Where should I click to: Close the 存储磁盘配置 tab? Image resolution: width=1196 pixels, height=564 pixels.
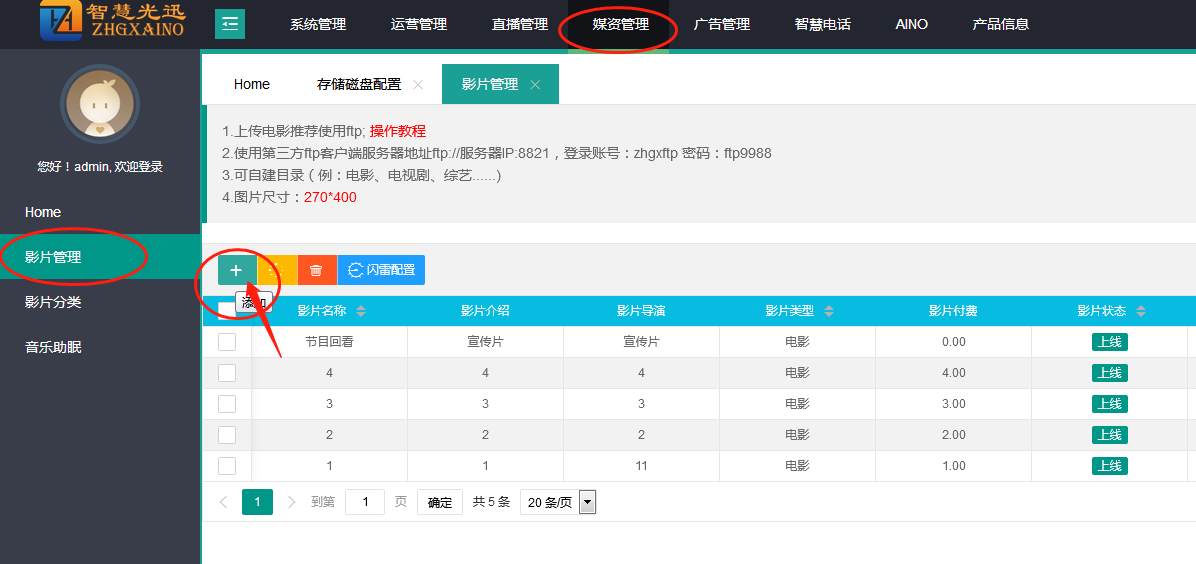coord(418,85)
